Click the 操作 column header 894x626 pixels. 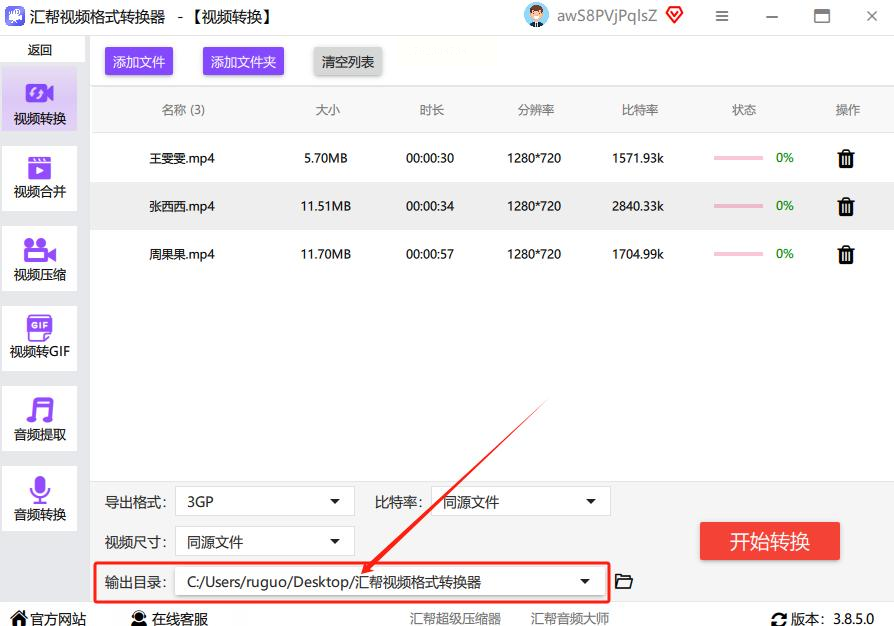pos(847,109)
